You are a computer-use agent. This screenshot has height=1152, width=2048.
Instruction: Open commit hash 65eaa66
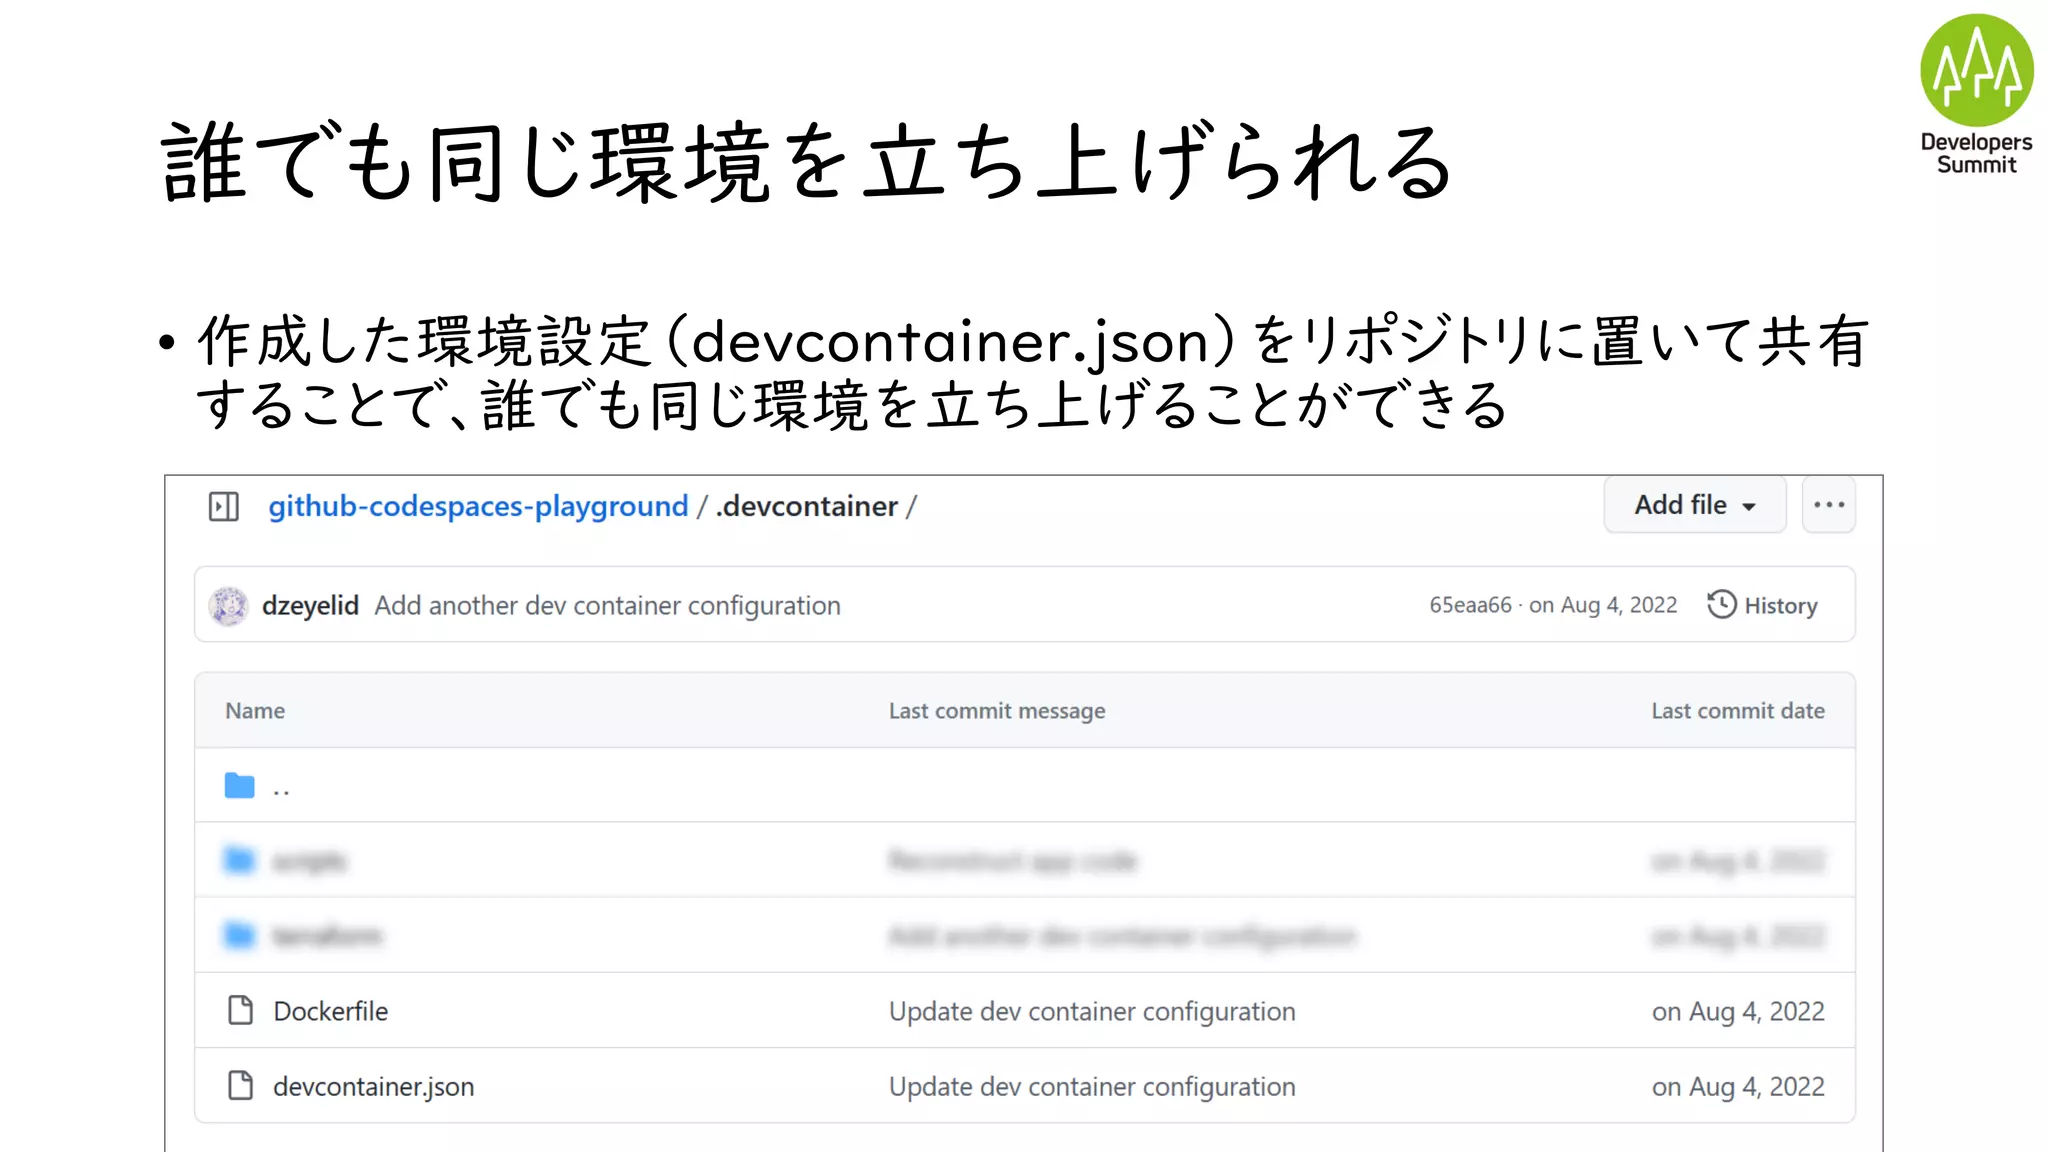click(x=1470, y=605)
